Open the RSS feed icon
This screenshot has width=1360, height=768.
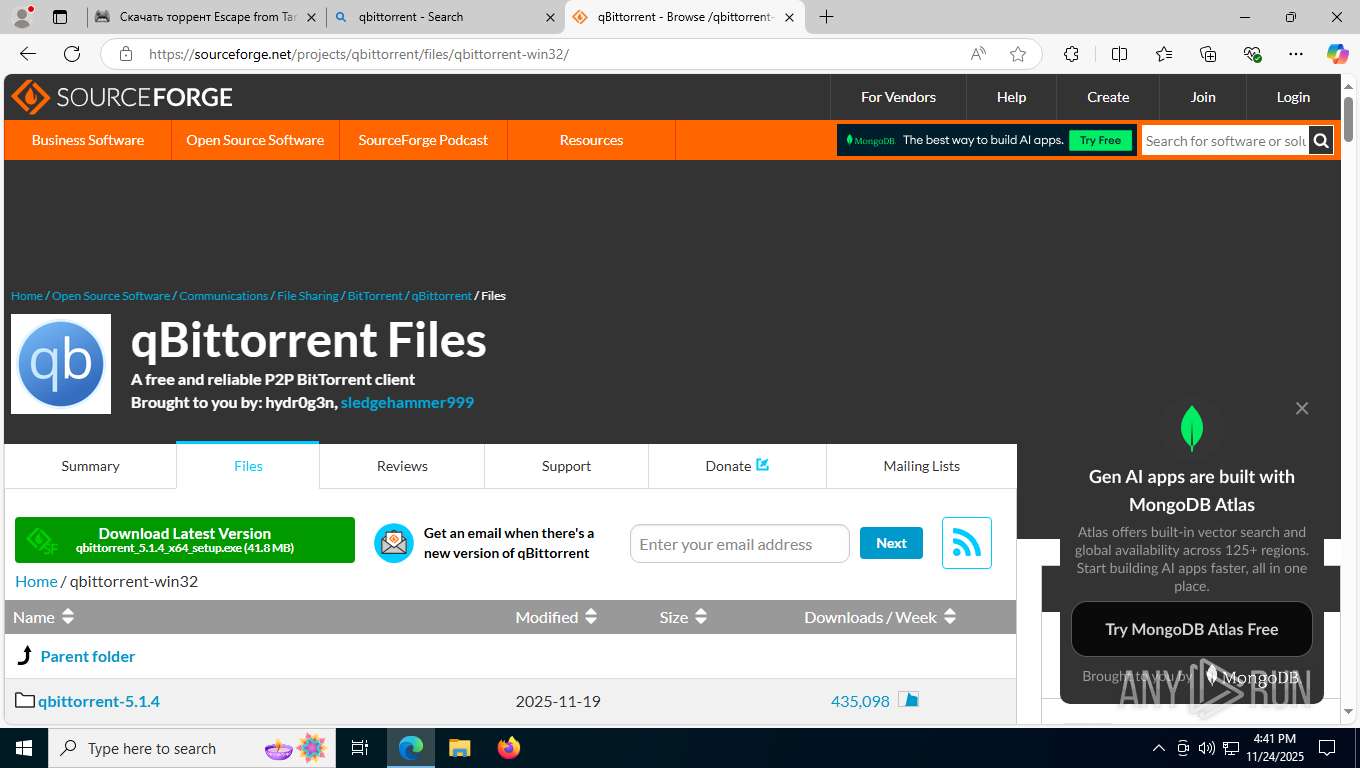966,543
